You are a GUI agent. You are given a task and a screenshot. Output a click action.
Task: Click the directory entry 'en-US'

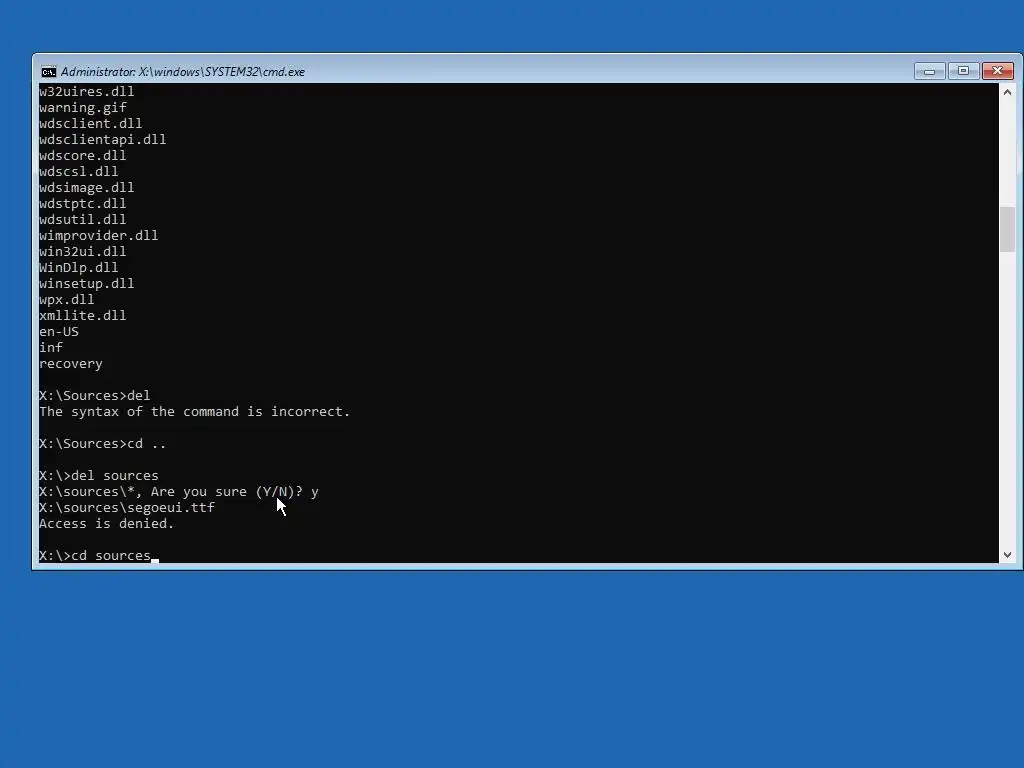(59, 332)
